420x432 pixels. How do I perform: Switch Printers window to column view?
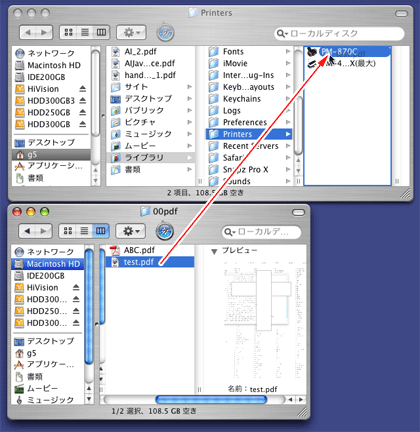[x=101, y=32]
